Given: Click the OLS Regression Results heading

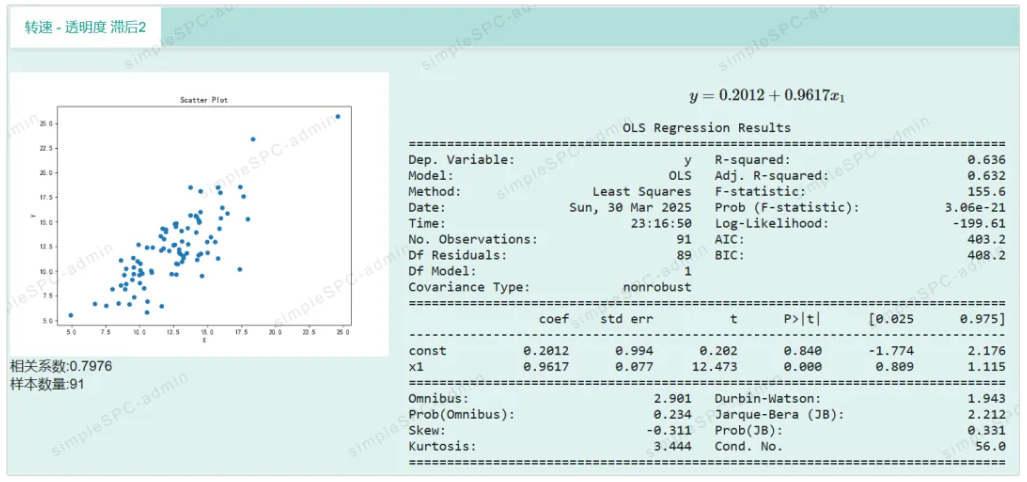Looking at the screenshot, I should [706, 128].
